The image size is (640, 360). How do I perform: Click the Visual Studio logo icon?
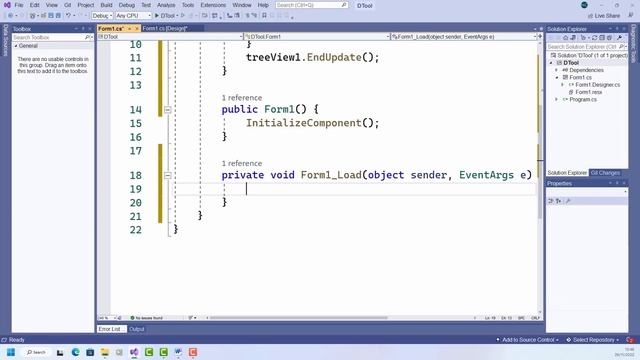pyautogui.click(x=7, y=5)
